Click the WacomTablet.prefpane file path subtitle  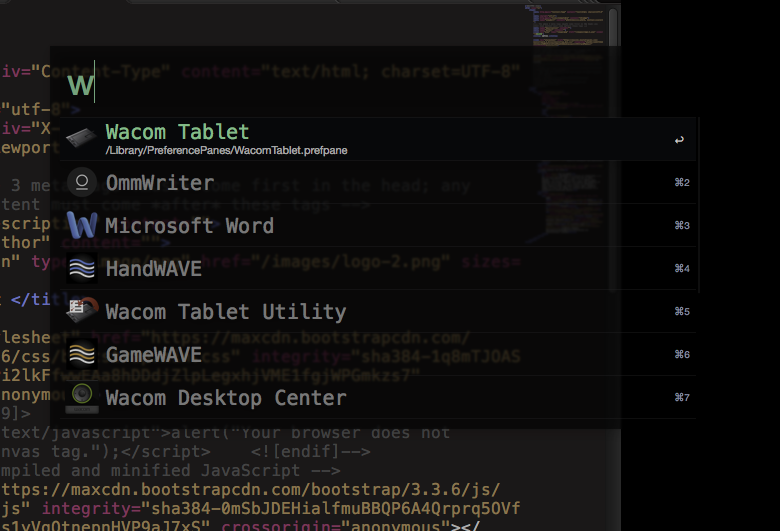click(227, 150)
